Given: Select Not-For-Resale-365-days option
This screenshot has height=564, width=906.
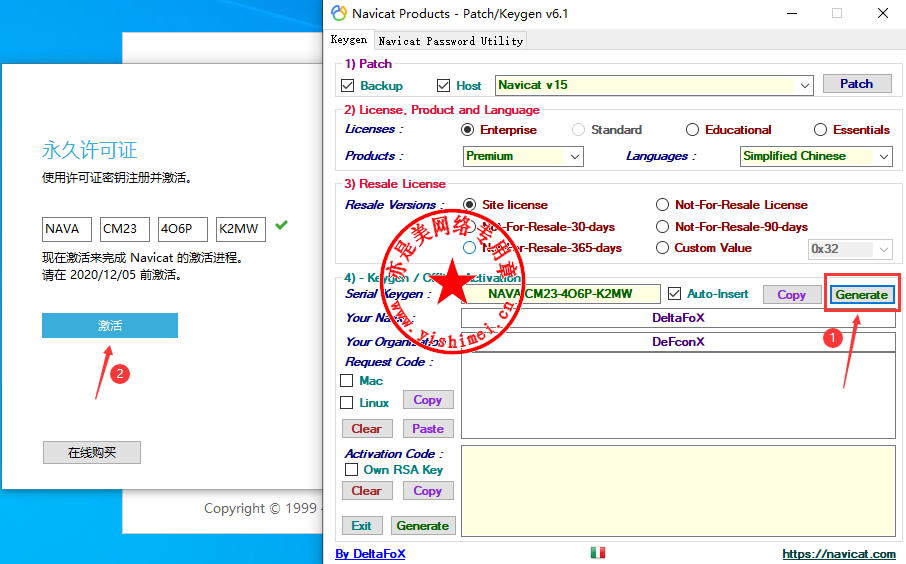Looking at the screenshot, I should 470,248.
